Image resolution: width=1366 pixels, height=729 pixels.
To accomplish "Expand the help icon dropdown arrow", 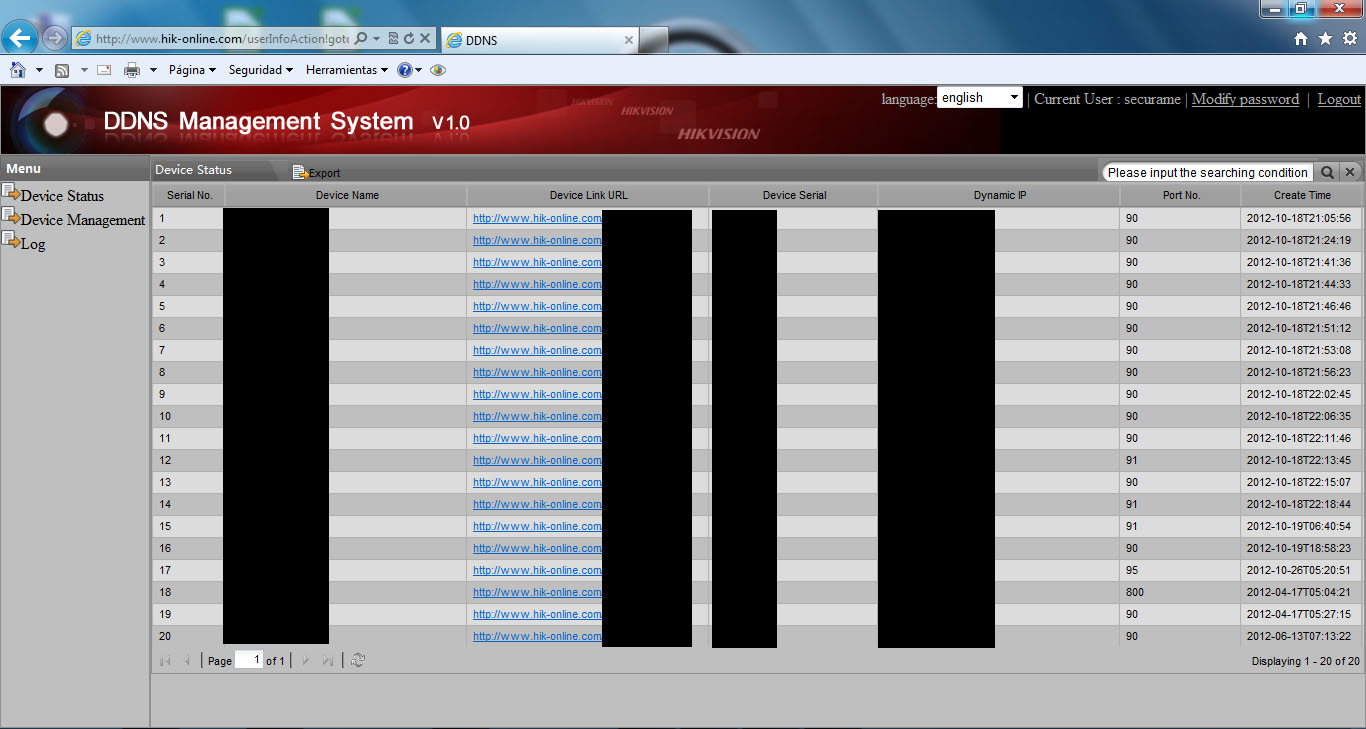I will pos(418,70).
